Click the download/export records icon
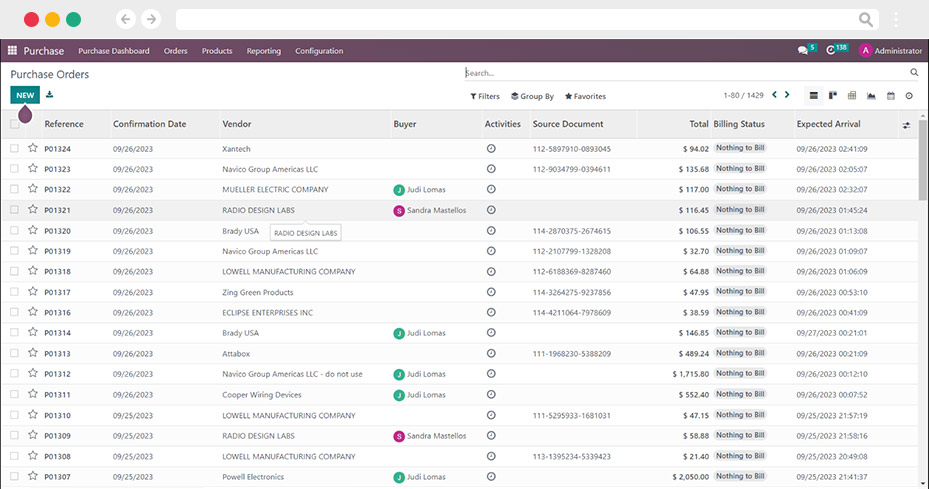The image size is (929, 489). (50, 95)
